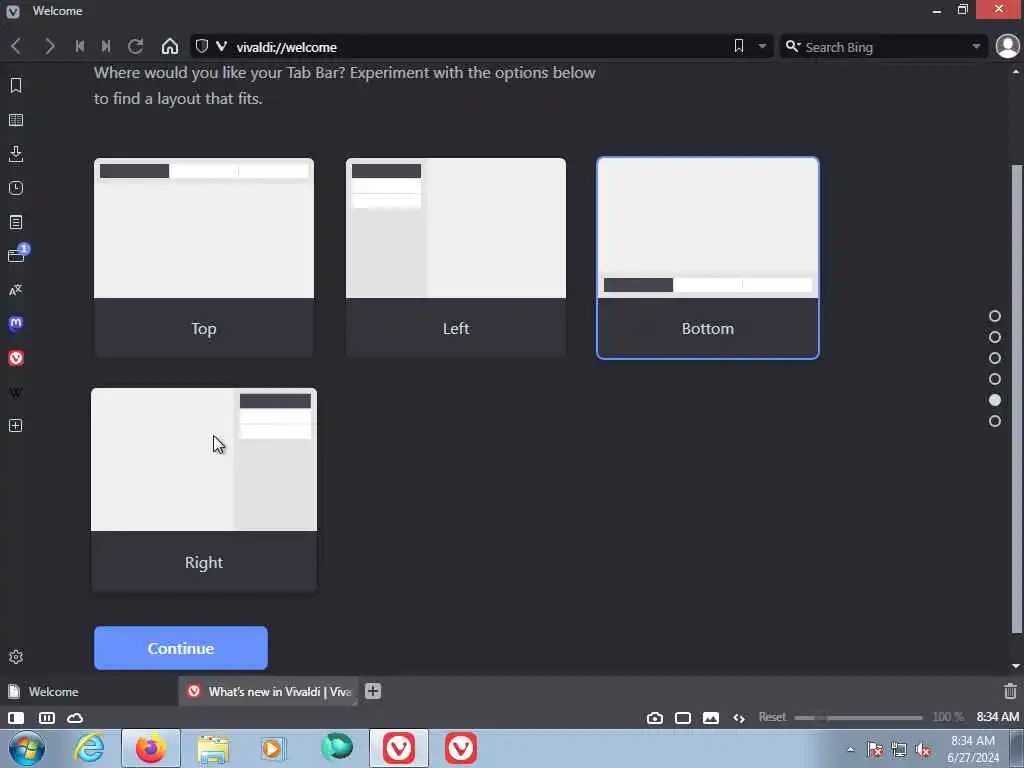Open the user profile avatar
This screenshot has width=1024, height=768.
pyautogui.click(x=1008, y=46)
